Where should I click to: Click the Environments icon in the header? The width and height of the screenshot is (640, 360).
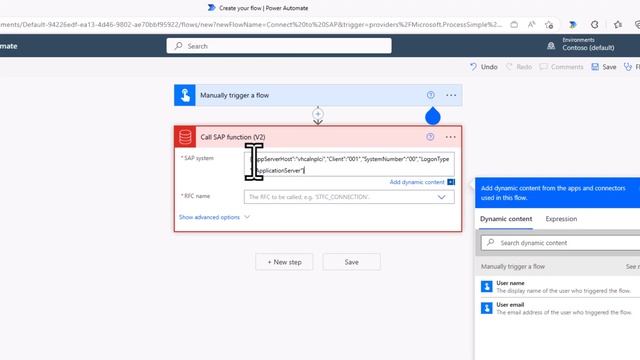click(551, 46)
